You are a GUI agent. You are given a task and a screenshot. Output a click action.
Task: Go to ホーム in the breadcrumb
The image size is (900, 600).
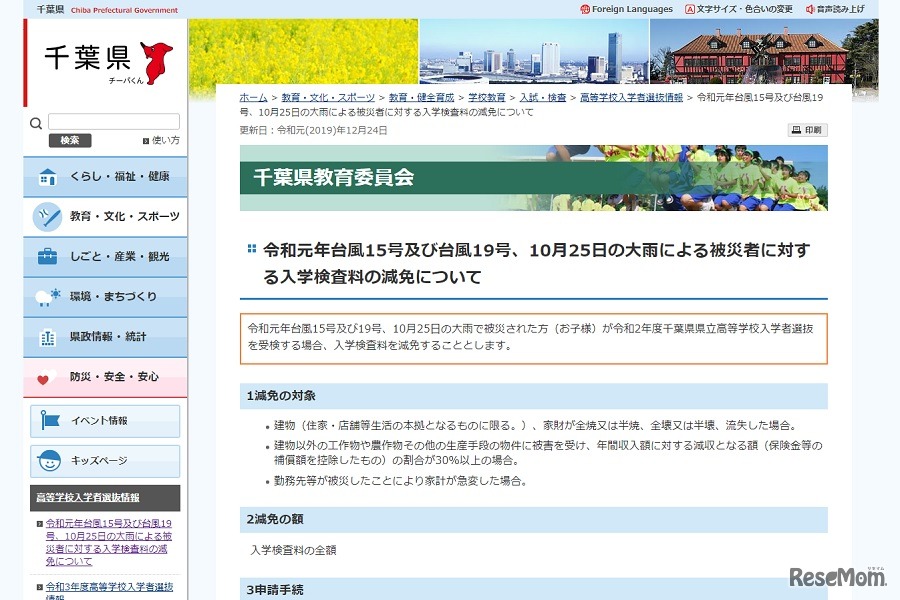tap(253, 97)
